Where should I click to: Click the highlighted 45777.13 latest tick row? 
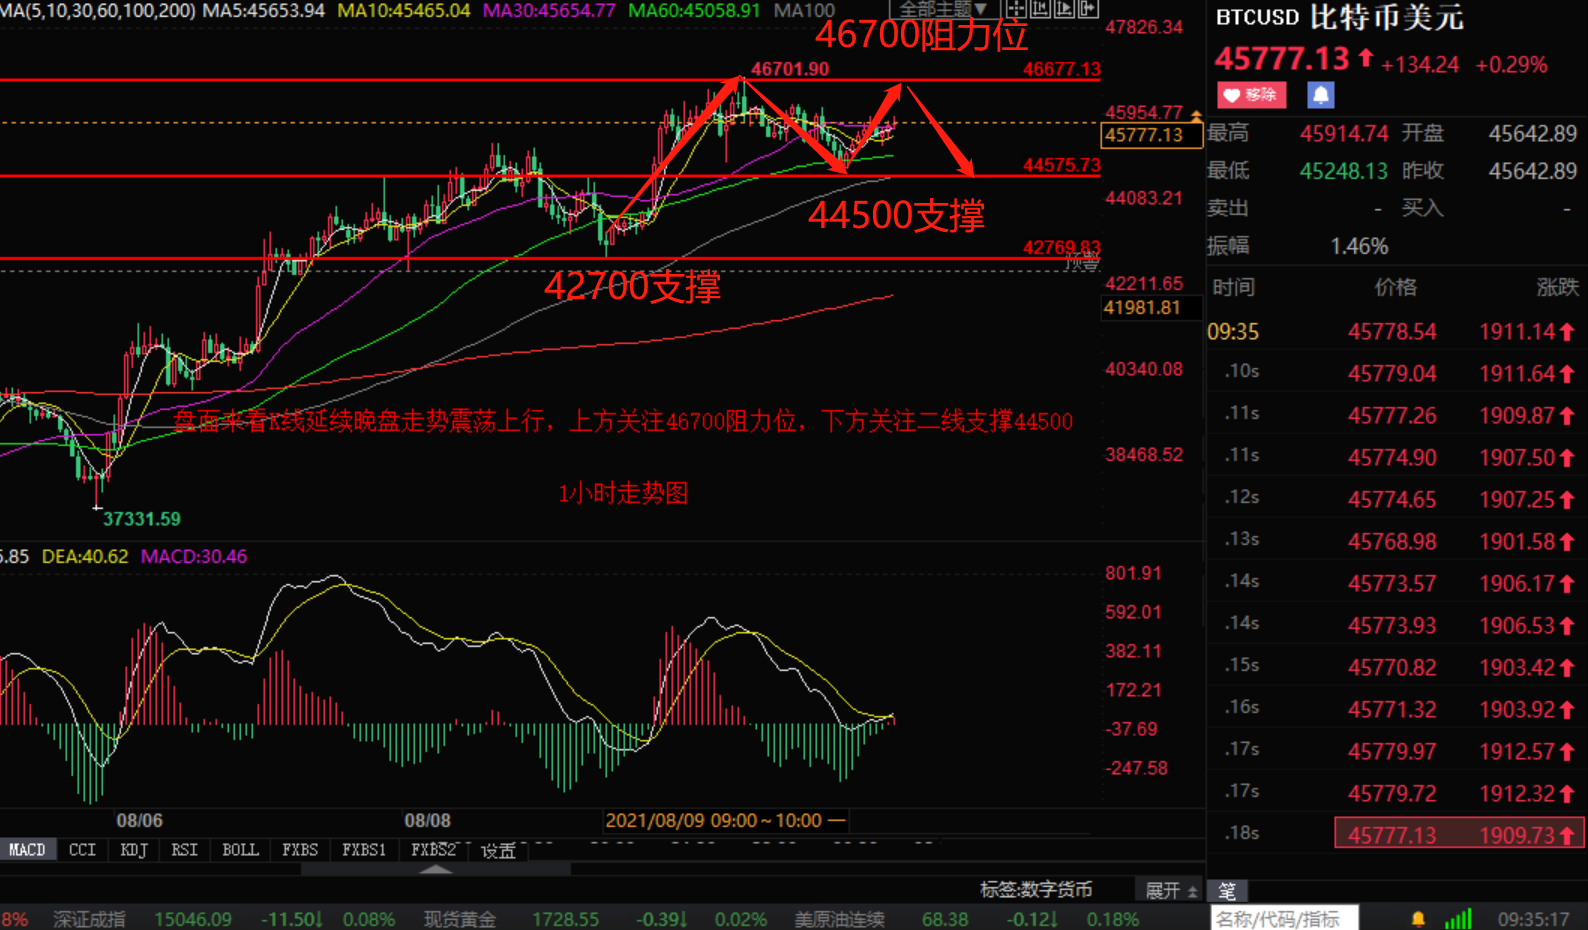click(1459, 834)
